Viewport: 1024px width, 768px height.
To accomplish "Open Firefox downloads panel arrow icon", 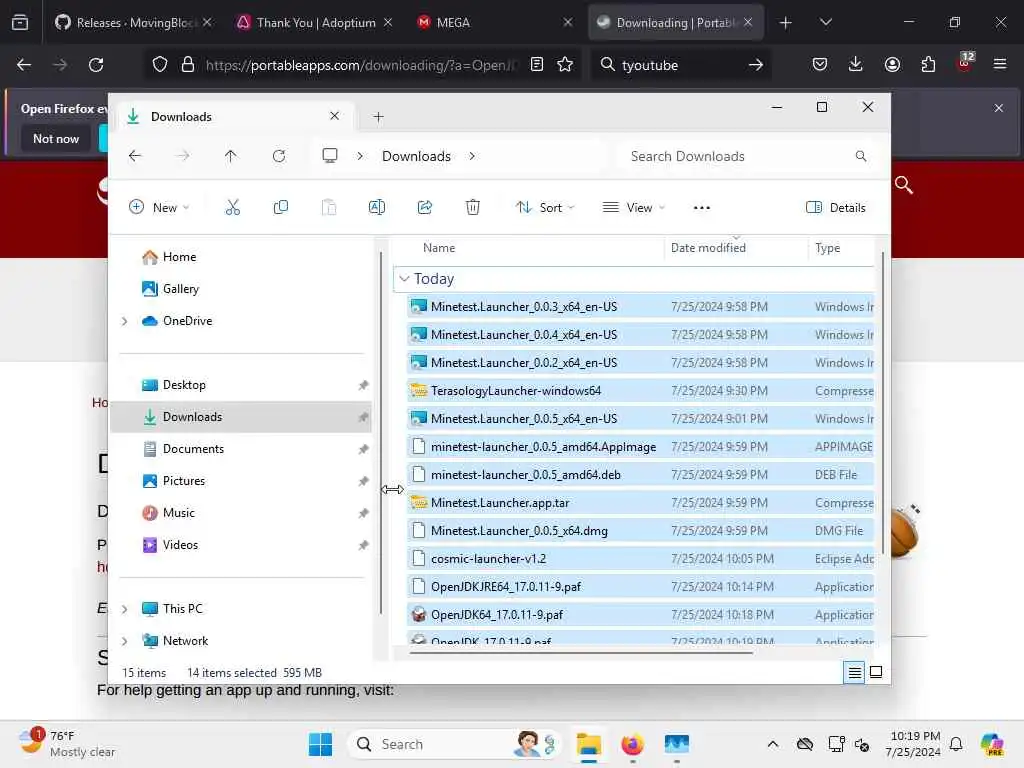I will [856, 65].
